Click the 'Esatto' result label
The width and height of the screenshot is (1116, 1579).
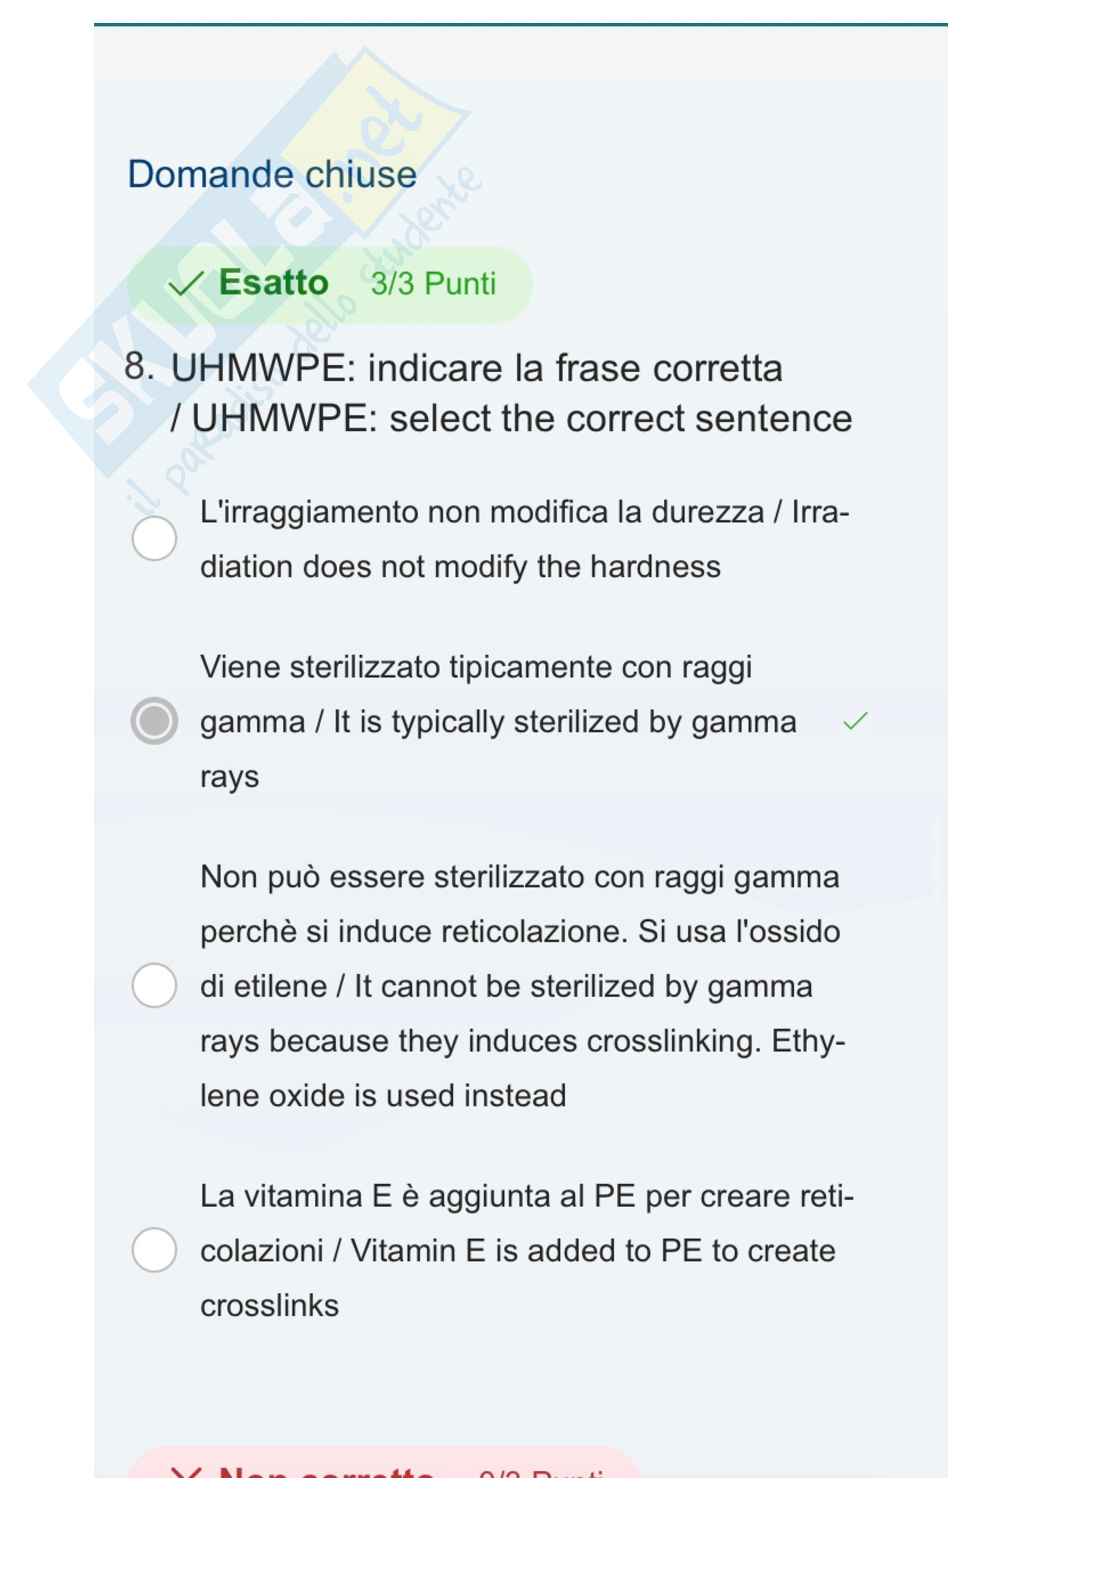point(273,283)
